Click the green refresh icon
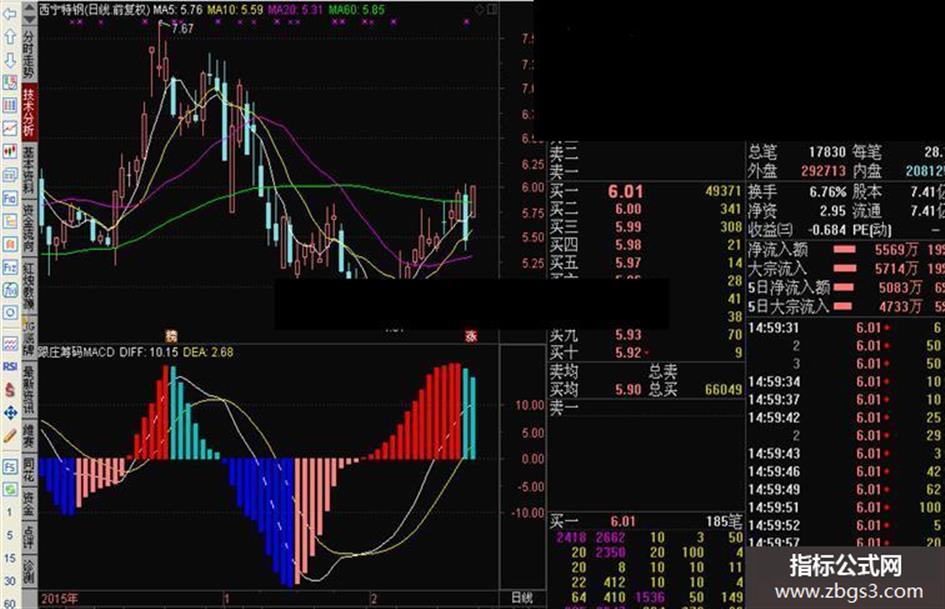 pos(10,489)
